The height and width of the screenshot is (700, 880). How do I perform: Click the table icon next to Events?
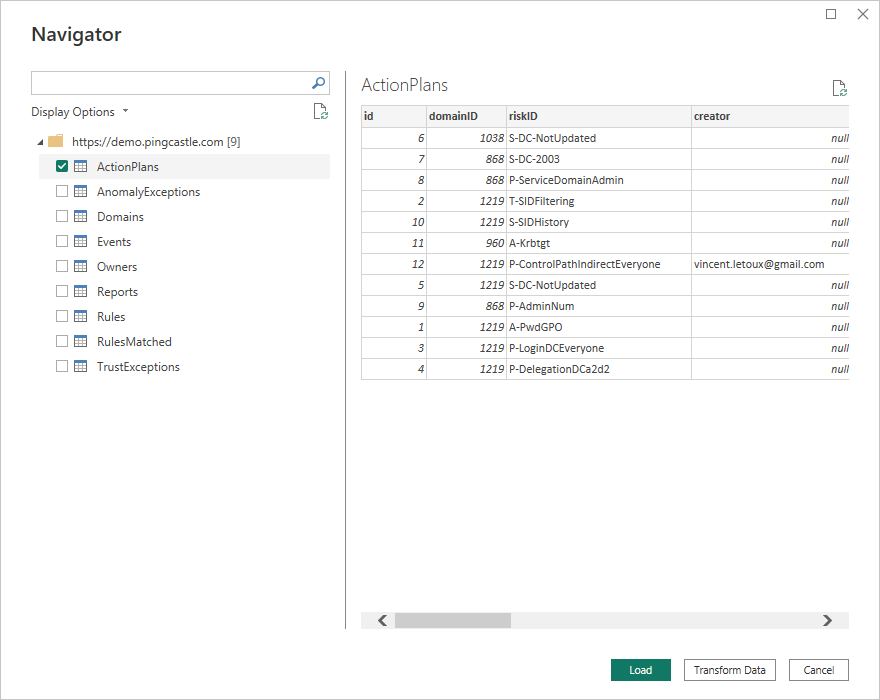point(81,242)
